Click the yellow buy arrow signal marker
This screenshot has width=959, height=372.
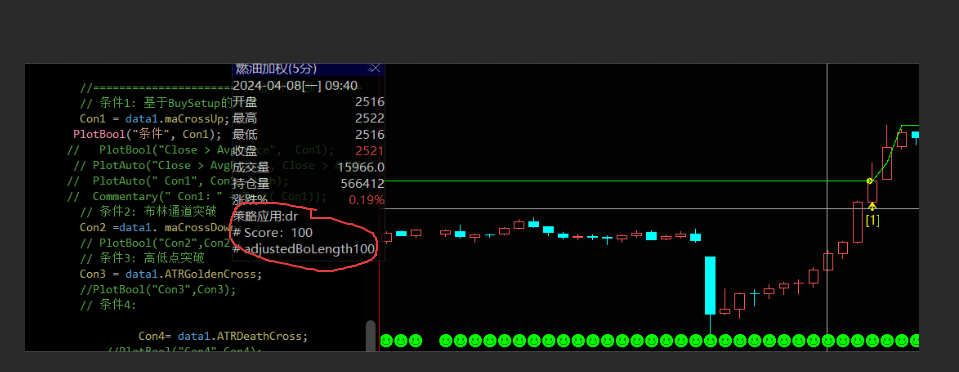click(872, 207)
